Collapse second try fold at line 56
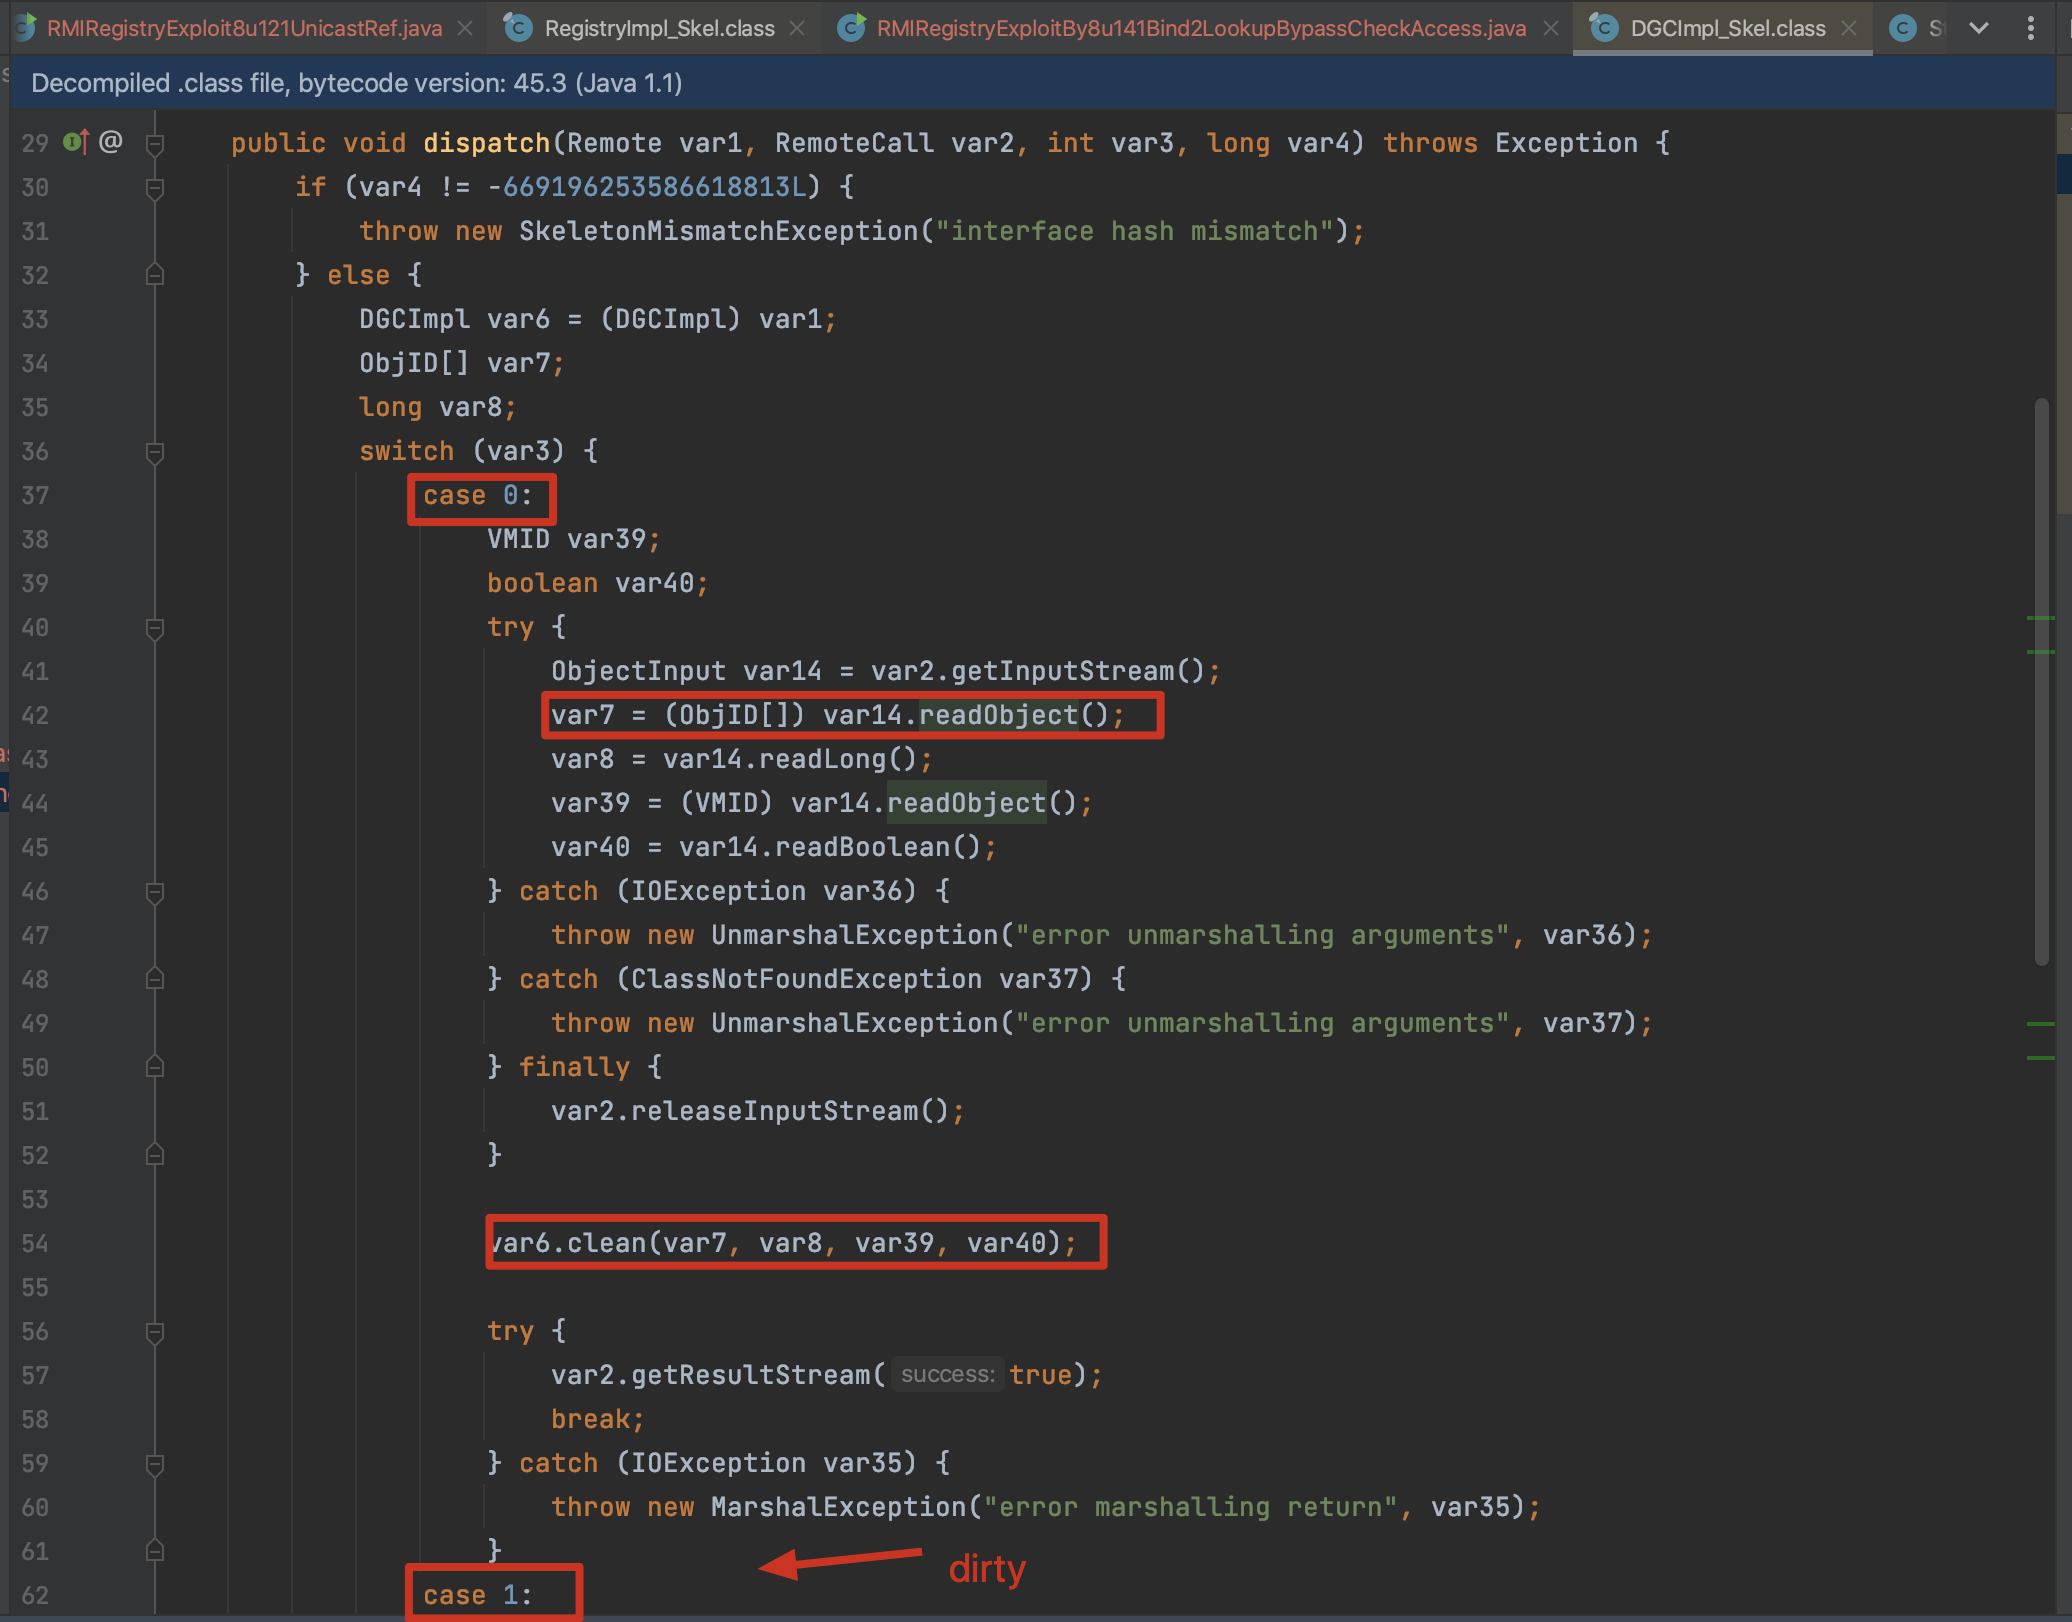Viewport: 2072px width, 1622px height. tap(155, 1332)
